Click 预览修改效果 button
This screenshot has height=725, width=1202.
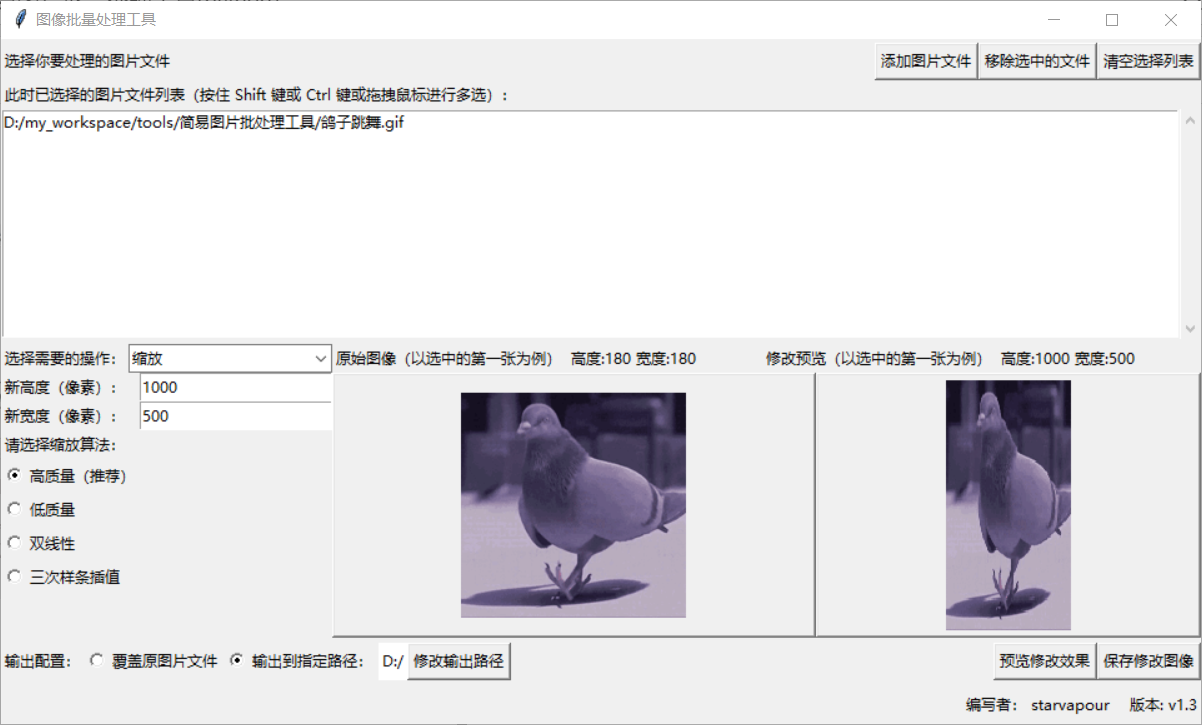click(x=1044, y=661)
